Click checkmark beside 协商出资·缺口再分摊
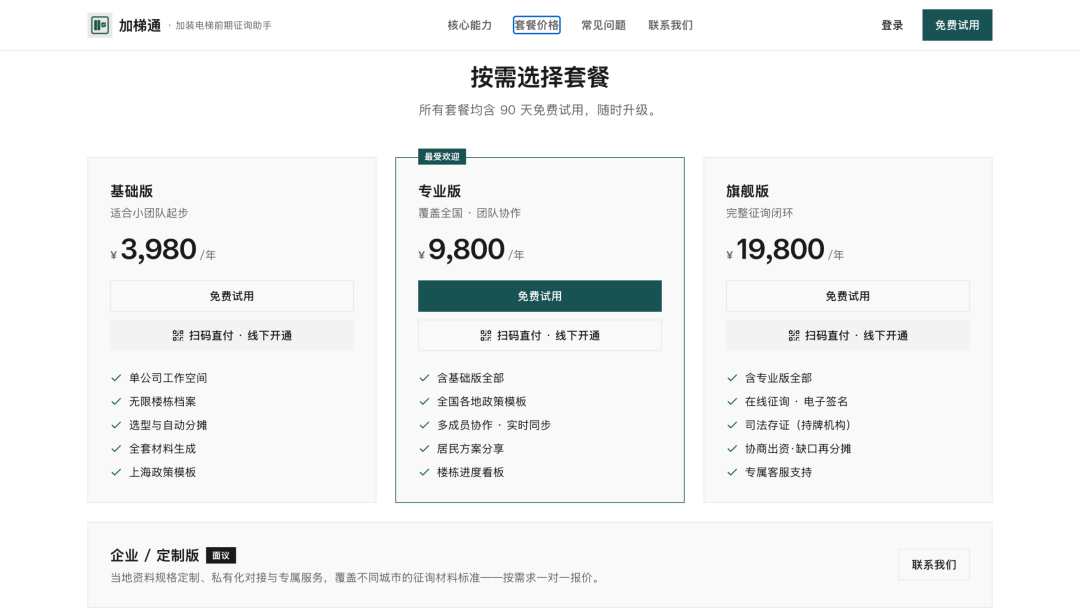 coord(732,448)
